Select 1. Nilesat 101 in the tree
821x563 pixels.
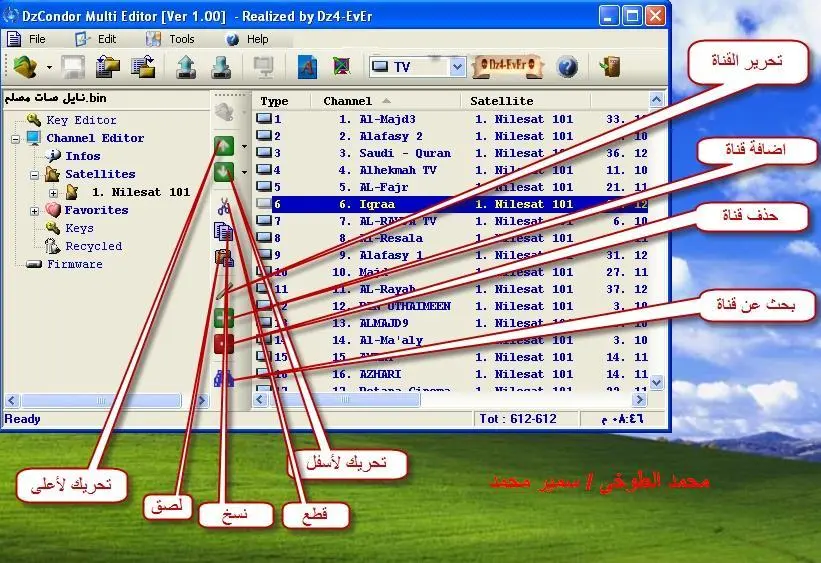pyautogui.click(x=140, y=192)
